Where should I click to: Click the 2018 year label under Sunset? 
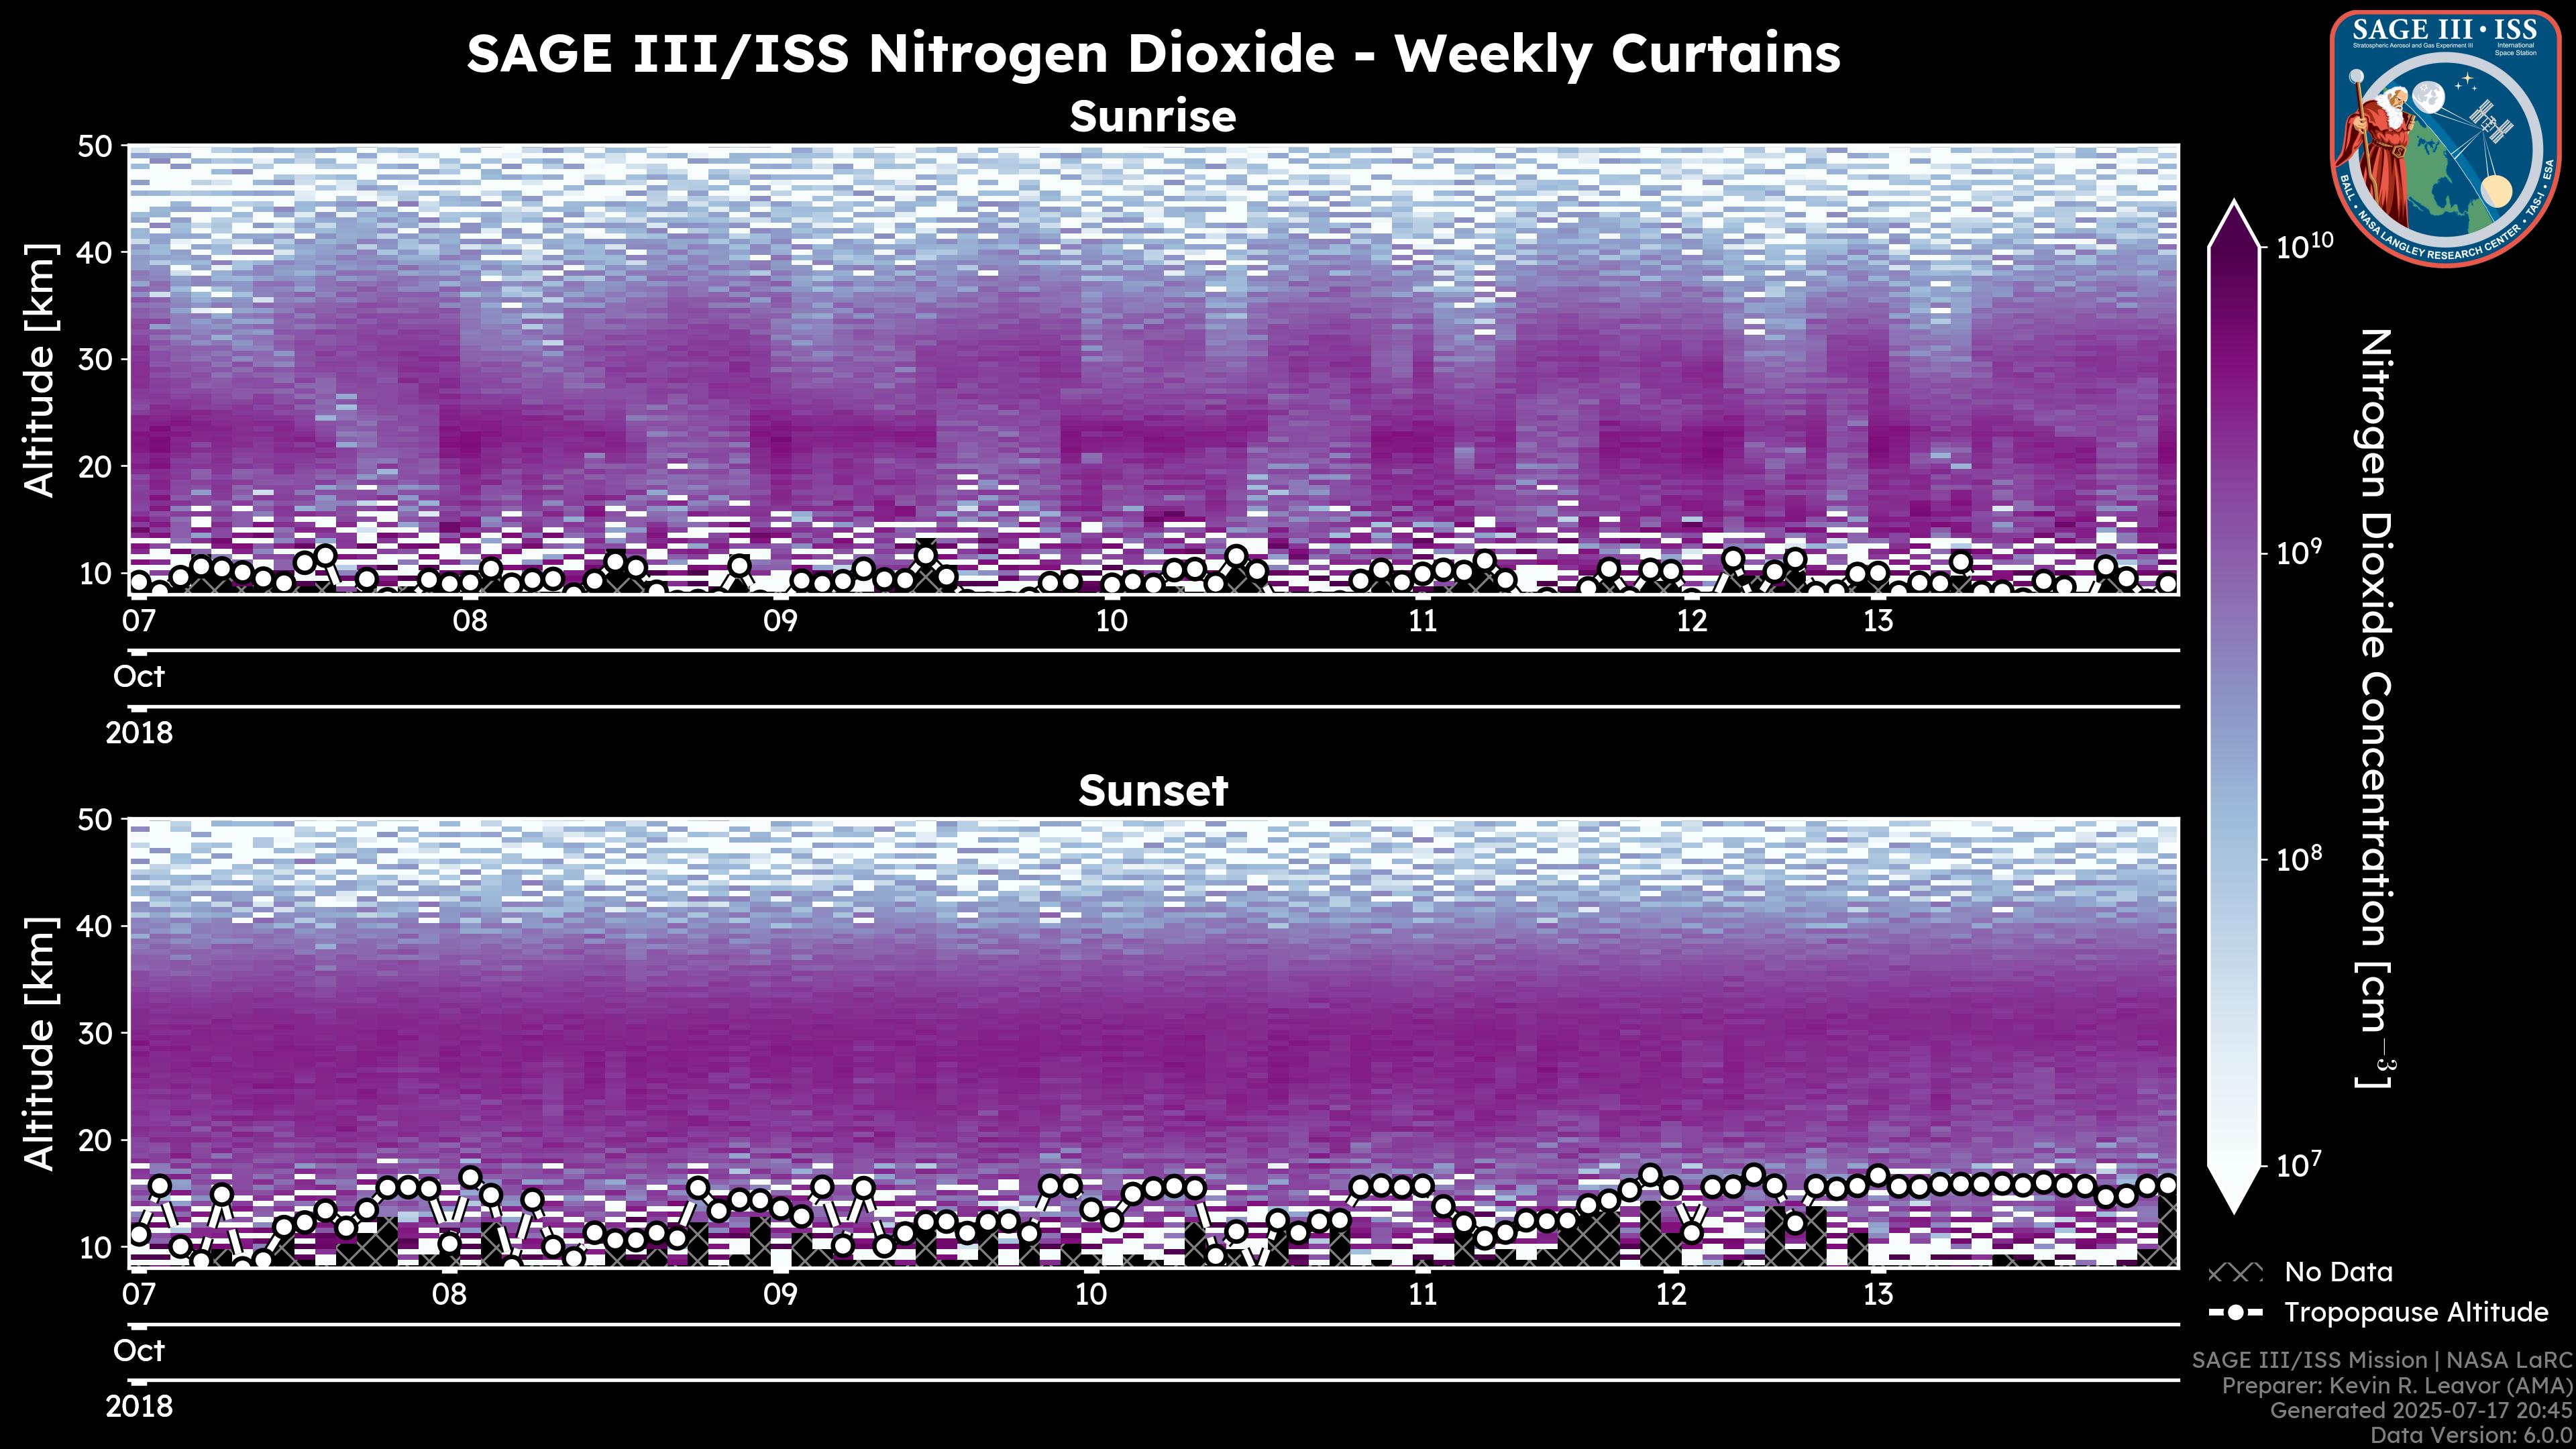139,1406
